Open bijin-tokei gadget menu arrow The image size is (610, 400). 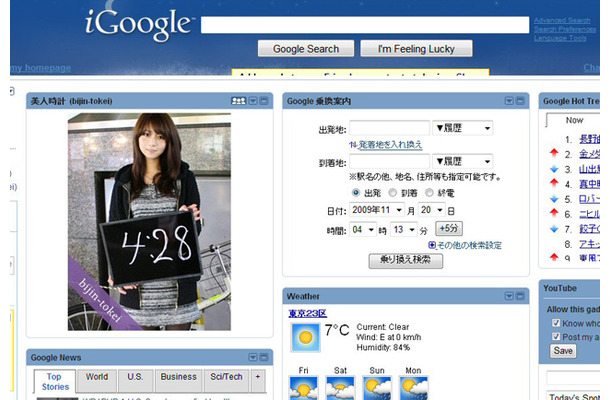(253, 101)
